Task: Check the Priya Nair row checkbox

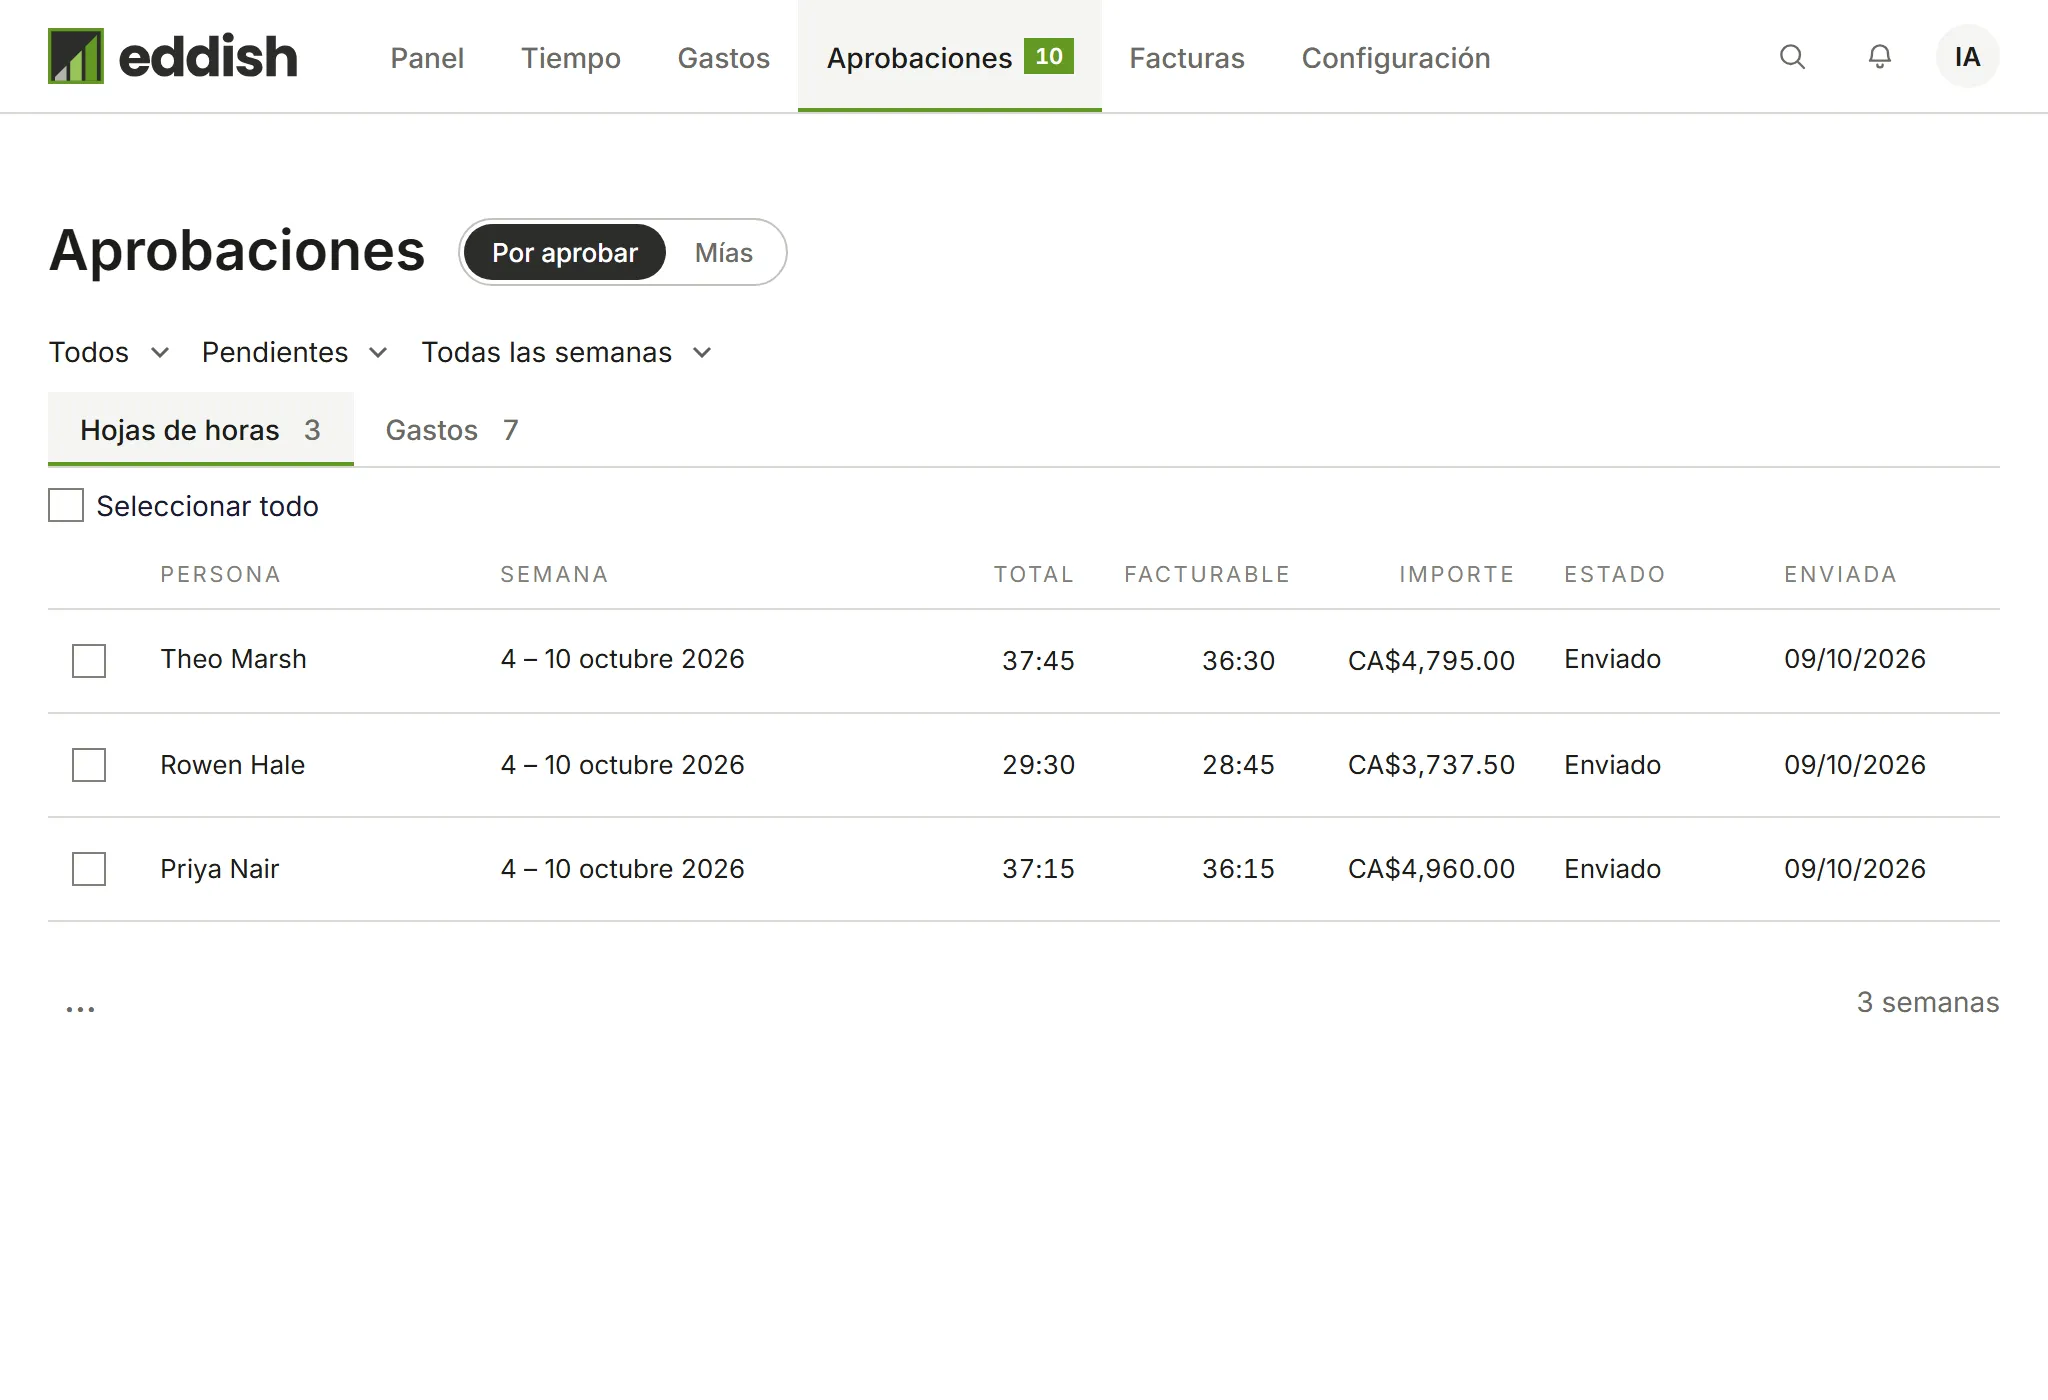Action: [x=89, y=869]
